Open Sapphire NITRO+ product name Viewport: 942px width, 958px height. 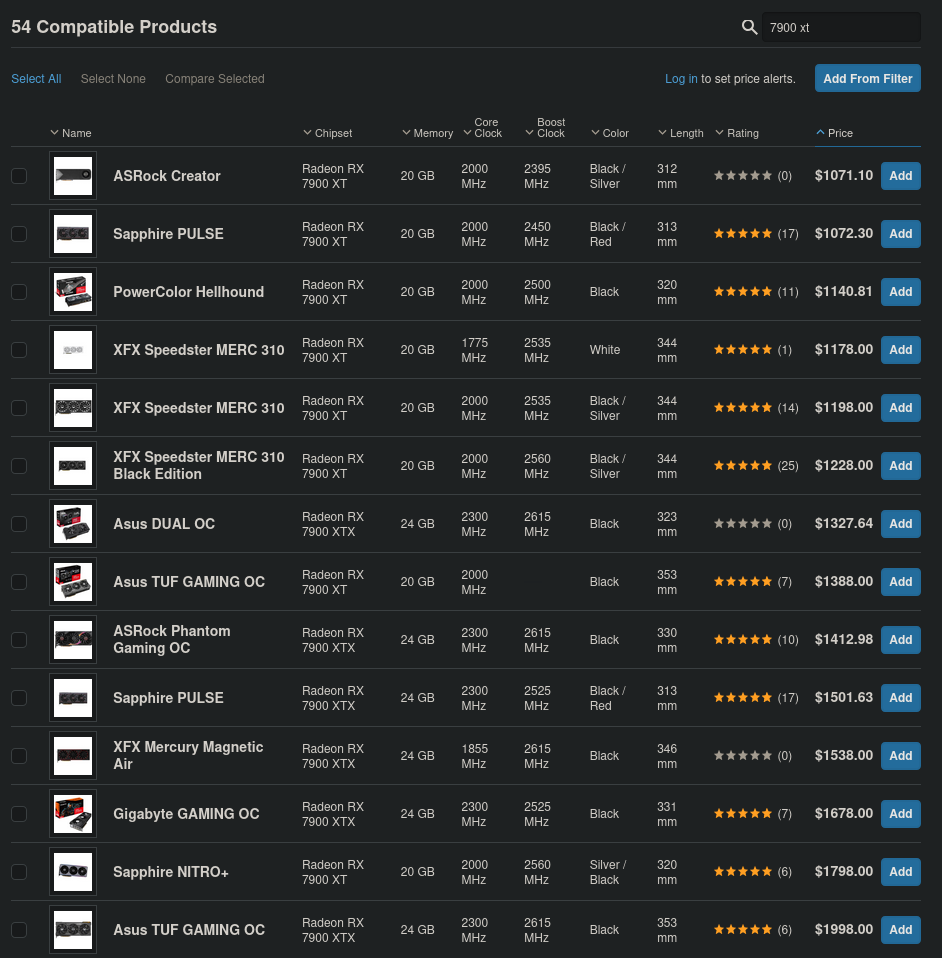tap(171, 872)
